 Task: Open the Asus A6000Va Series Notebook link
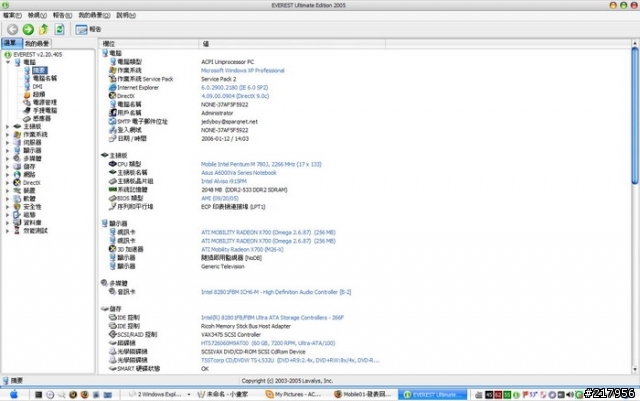pyautogui.click(x=239, y=173)
